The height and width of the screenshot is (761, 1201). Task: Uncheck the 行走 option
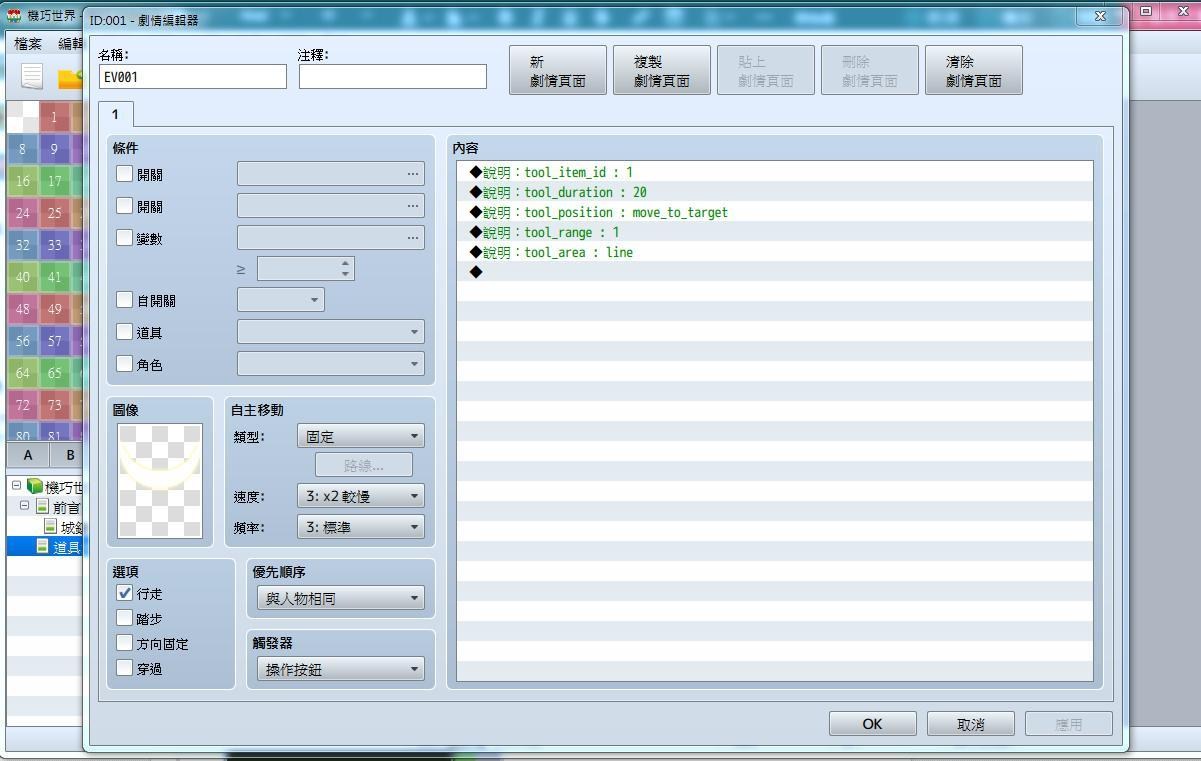[x=124, y=593]
